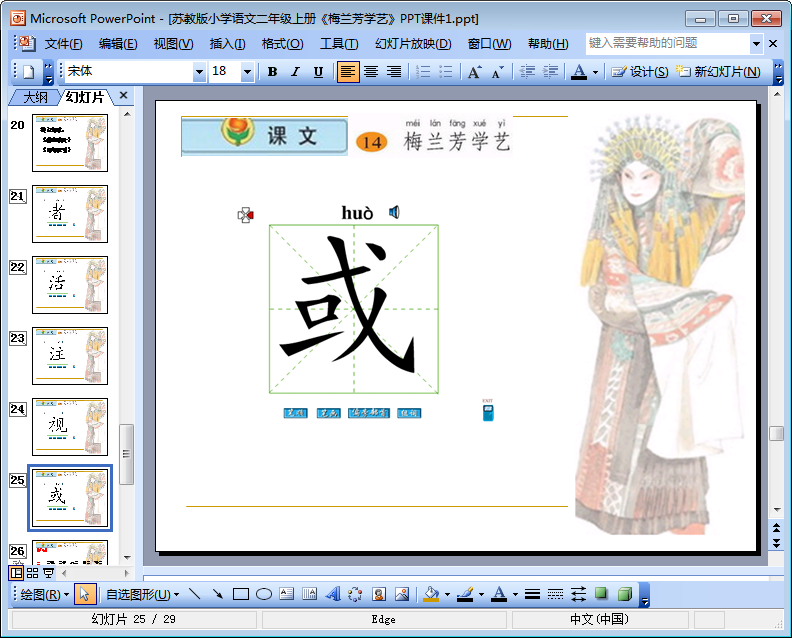Click Decrease Indent icon
The width and height of the screenshot is (792, 638).
click(527, 72)
